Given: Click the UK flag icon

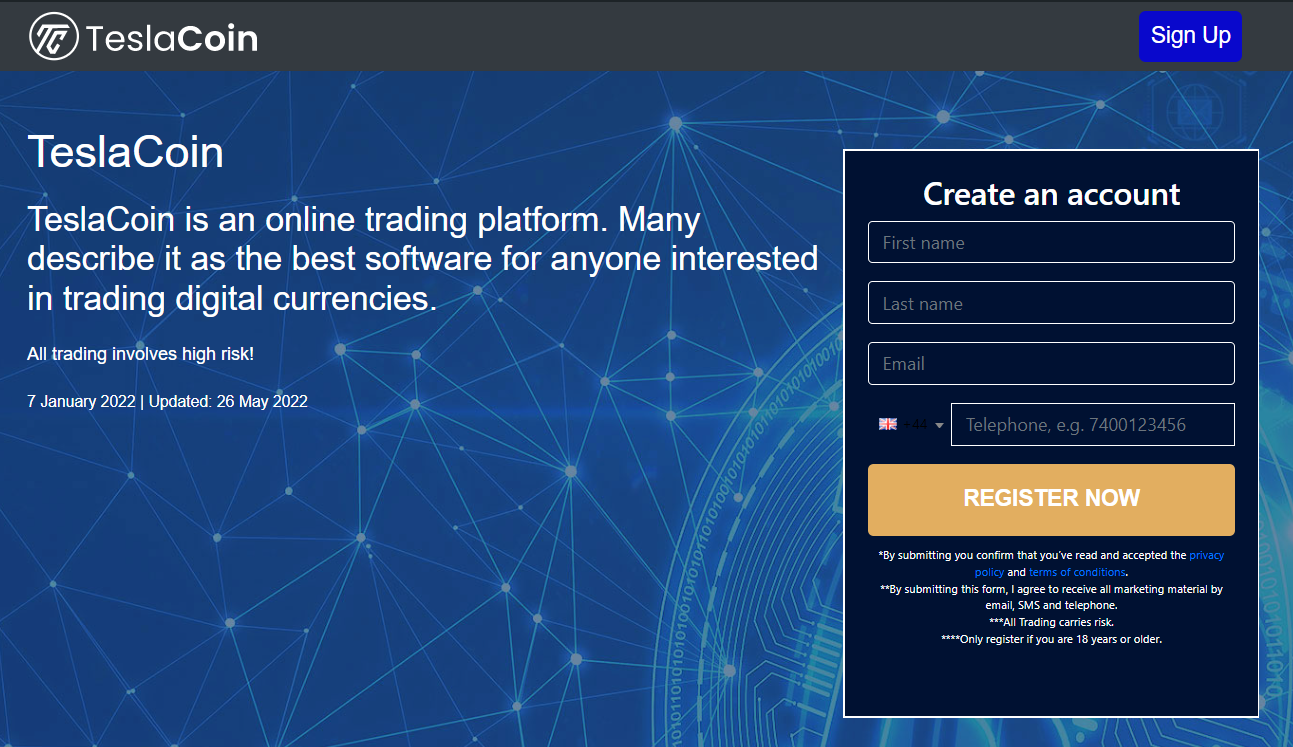Looking at the screenshot, I should click(x=888, y=424).
